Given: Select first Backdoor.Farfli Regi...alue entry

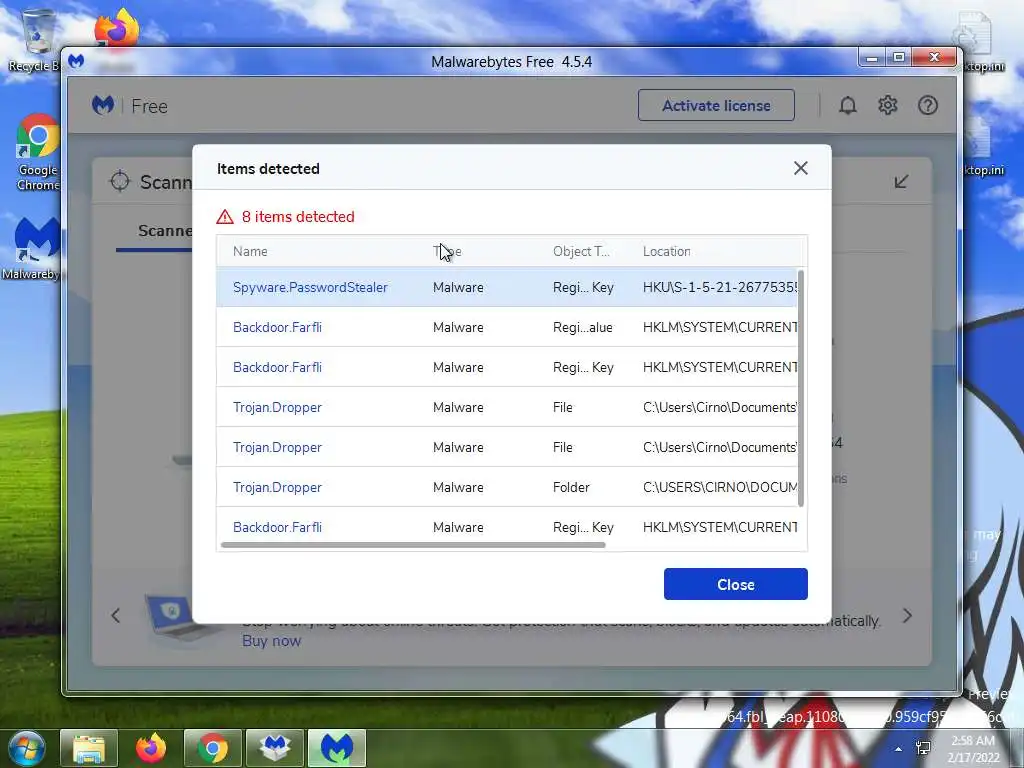Looking at the screenshot, I should pos(507,327).
